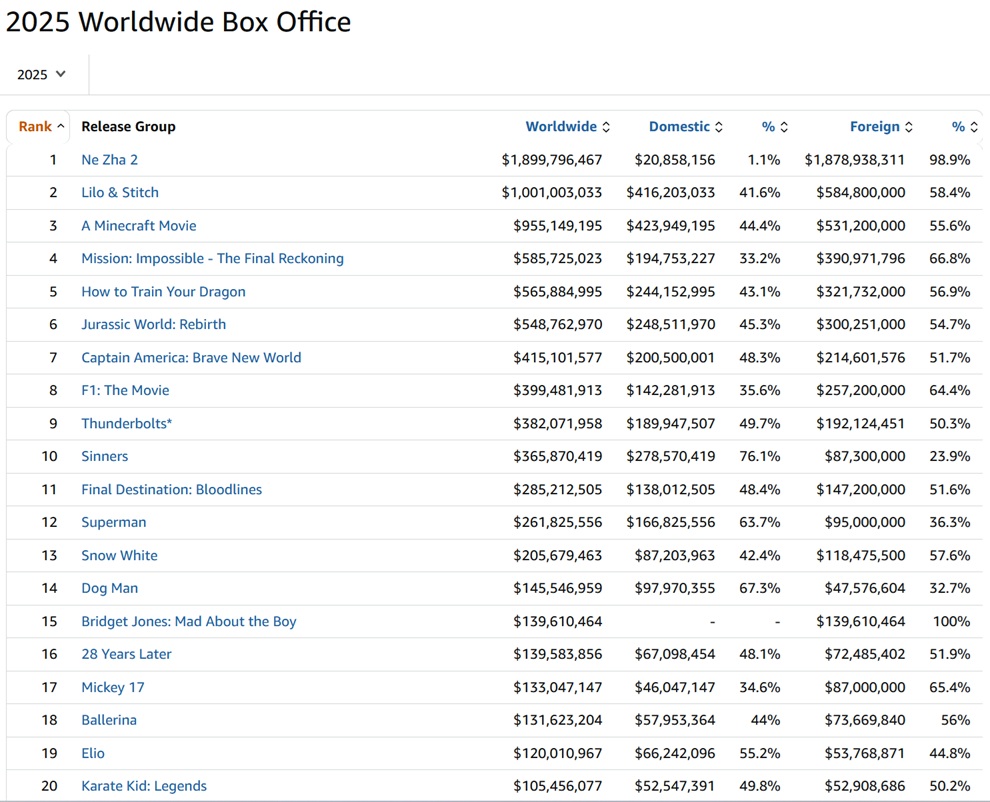Open the Mickey 17 link
990x802 pixels.
click(113, 687)
